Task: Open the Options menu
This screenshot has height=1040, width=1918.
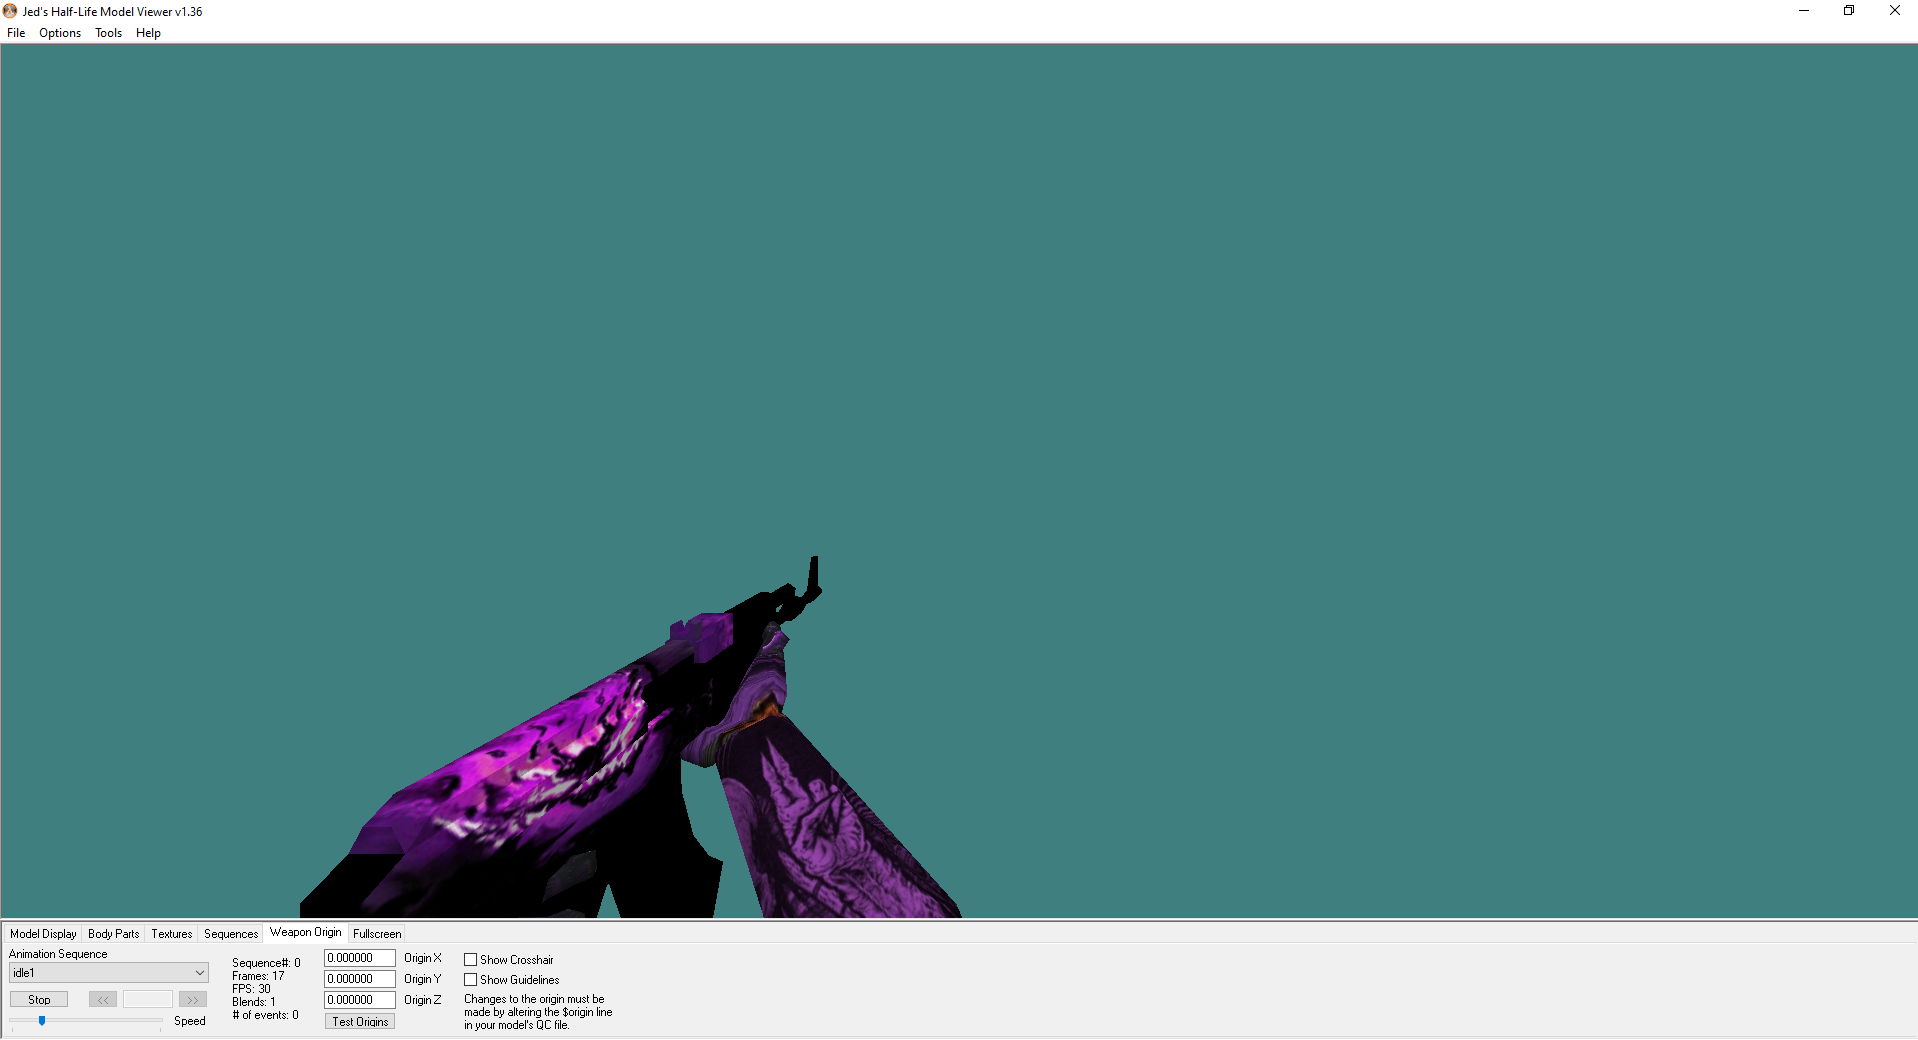Action: (x=60, y=33)
